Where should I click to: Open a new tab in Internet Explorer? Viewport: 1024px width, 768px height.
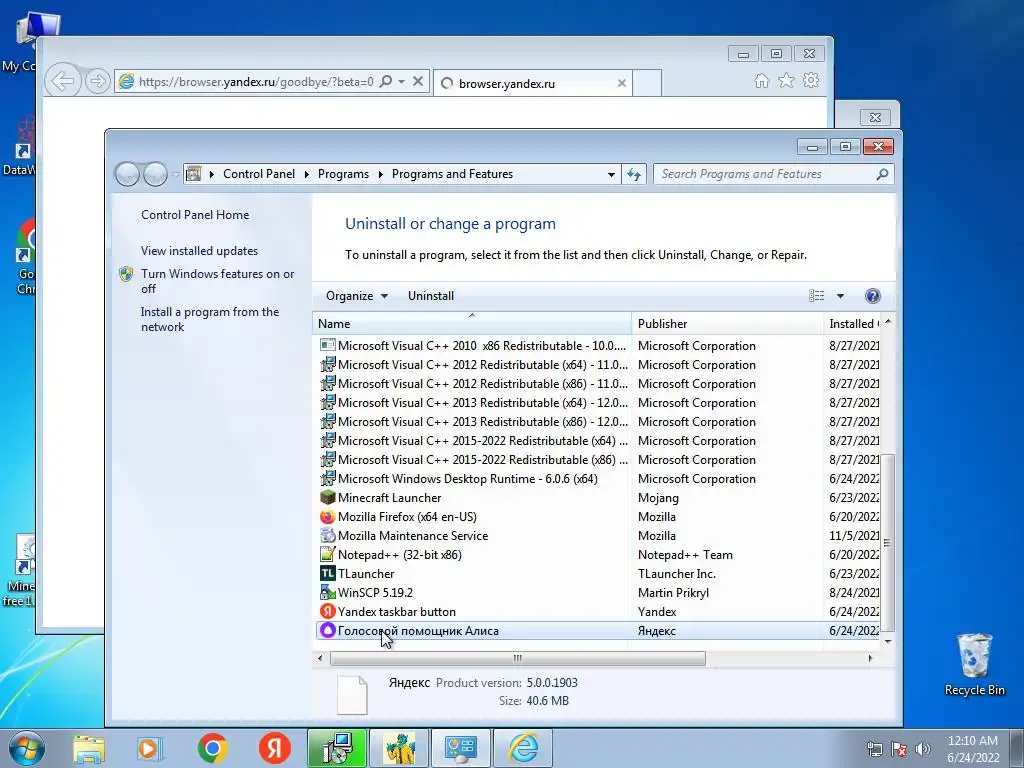point(647,83)
